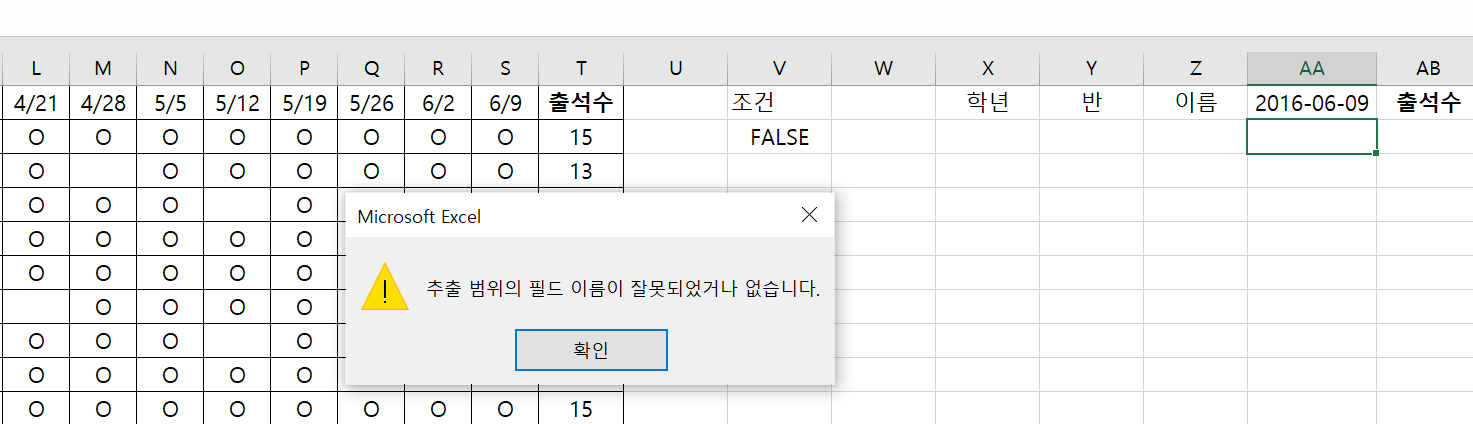The image size is (1473, 424).
Task: Select the 출석수 cell in column AB
Action: [x=1428, y=103]
